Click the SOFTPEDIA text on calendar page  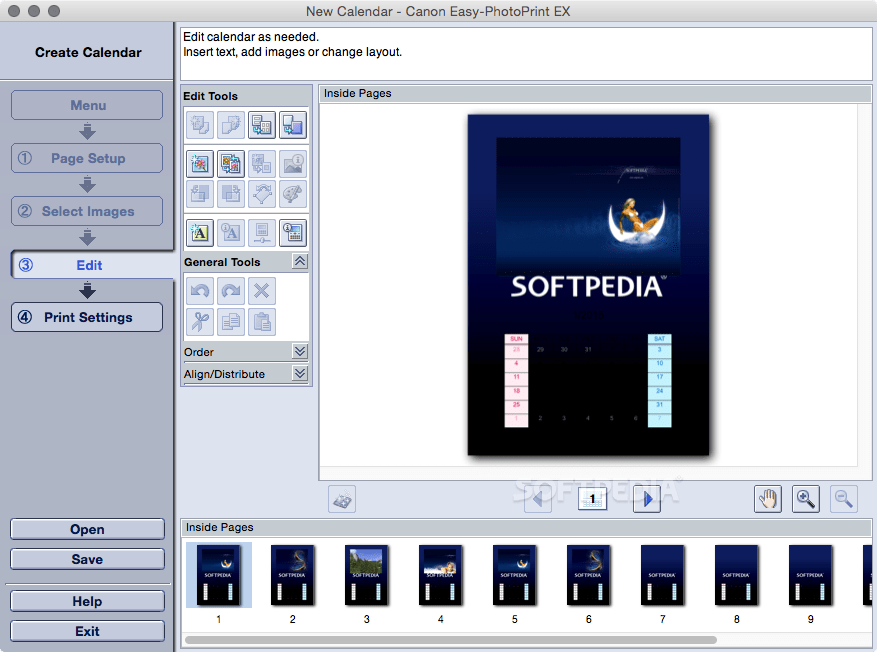(x=587, y=286)
